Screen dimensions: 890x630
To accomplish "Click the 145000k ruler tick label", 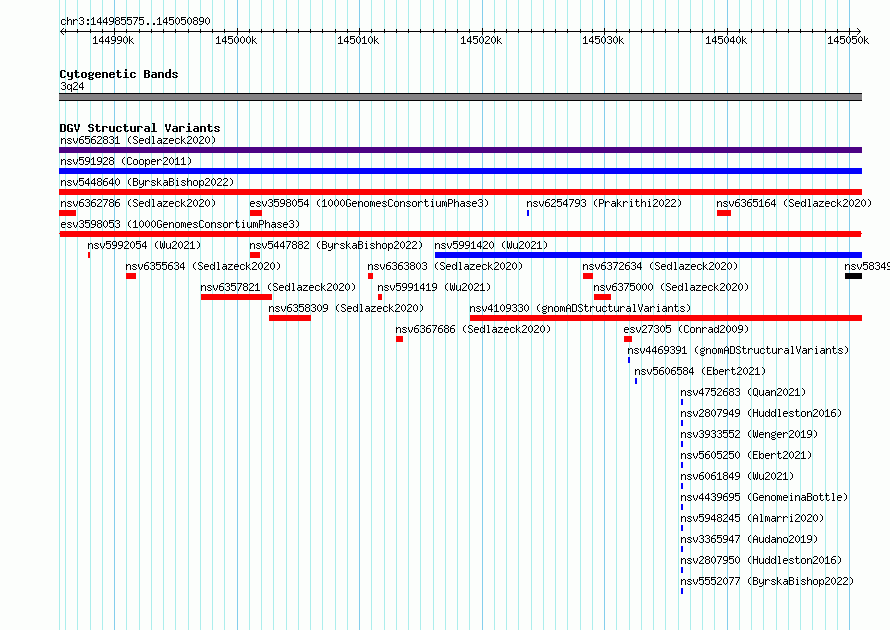I will (x=236, y=40).
